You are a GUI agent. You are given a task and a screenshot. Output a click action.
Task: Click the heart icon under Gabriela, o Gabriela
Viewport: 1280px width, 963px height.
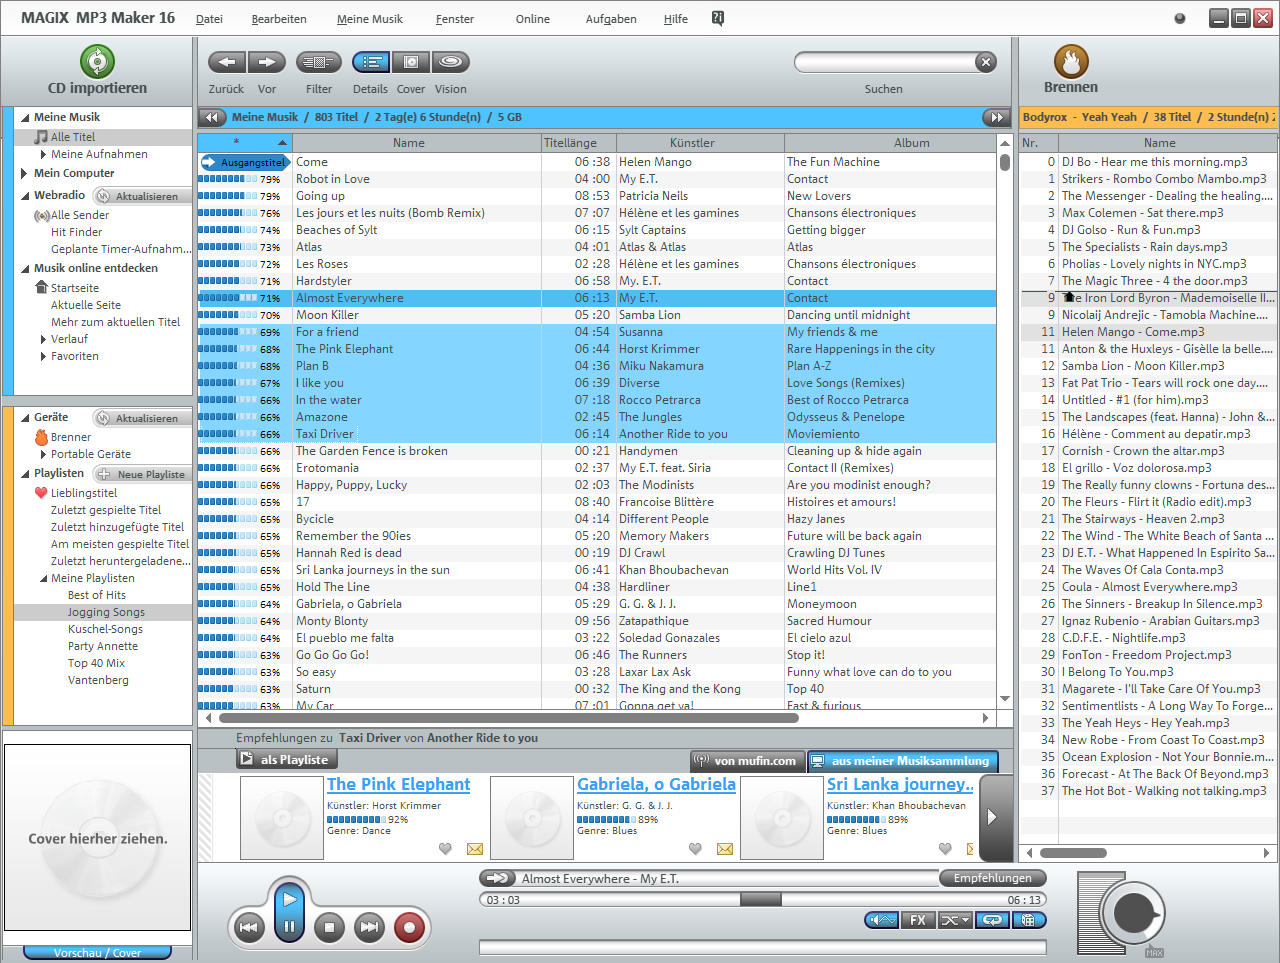pos(695,849)
